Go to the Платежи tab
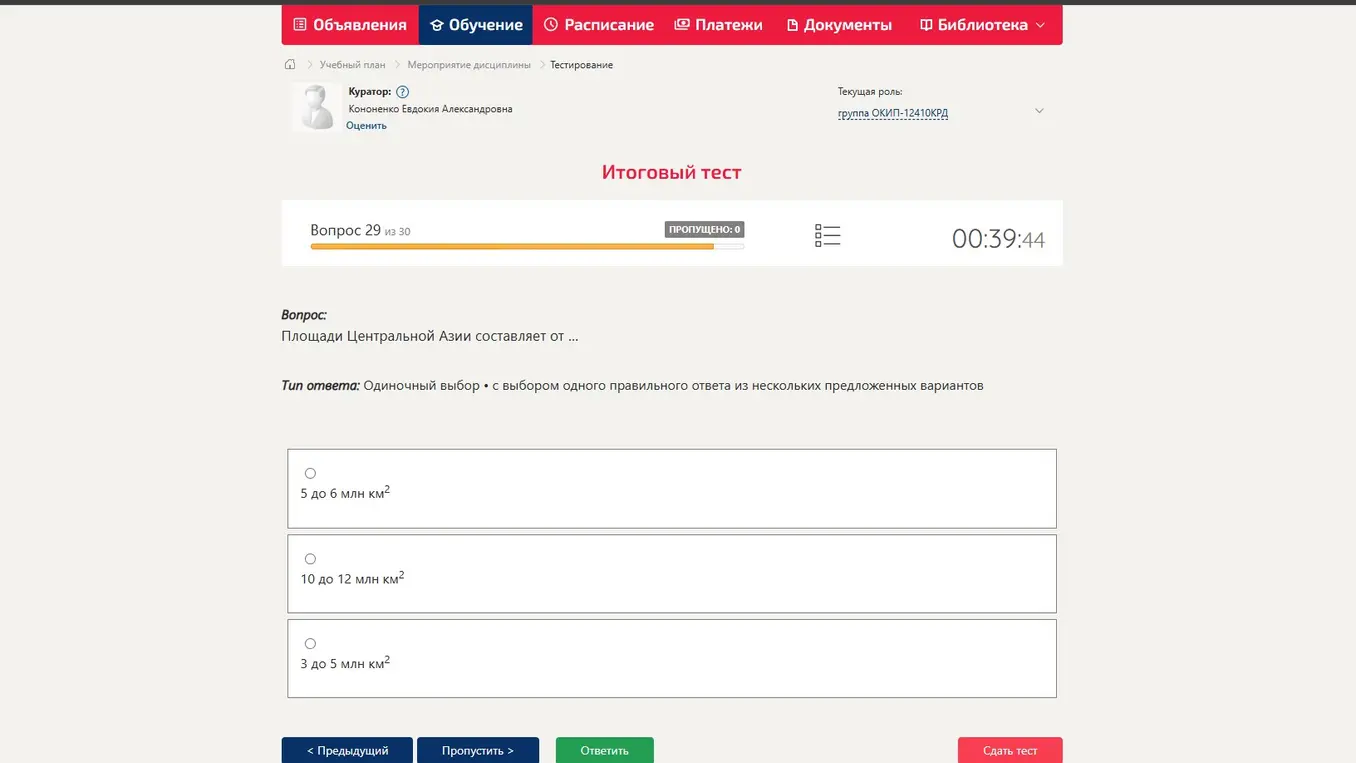 [718, 25]
